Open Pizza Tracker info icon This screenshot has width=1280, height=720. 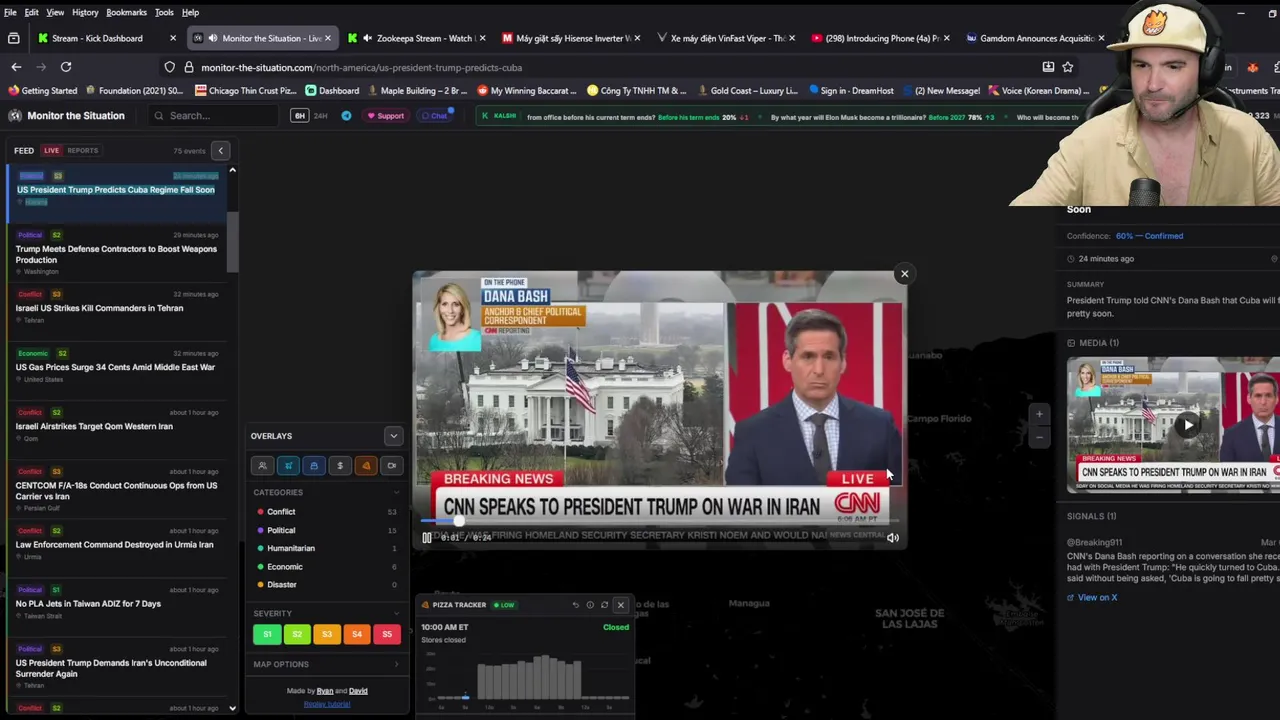pos(590,605)
